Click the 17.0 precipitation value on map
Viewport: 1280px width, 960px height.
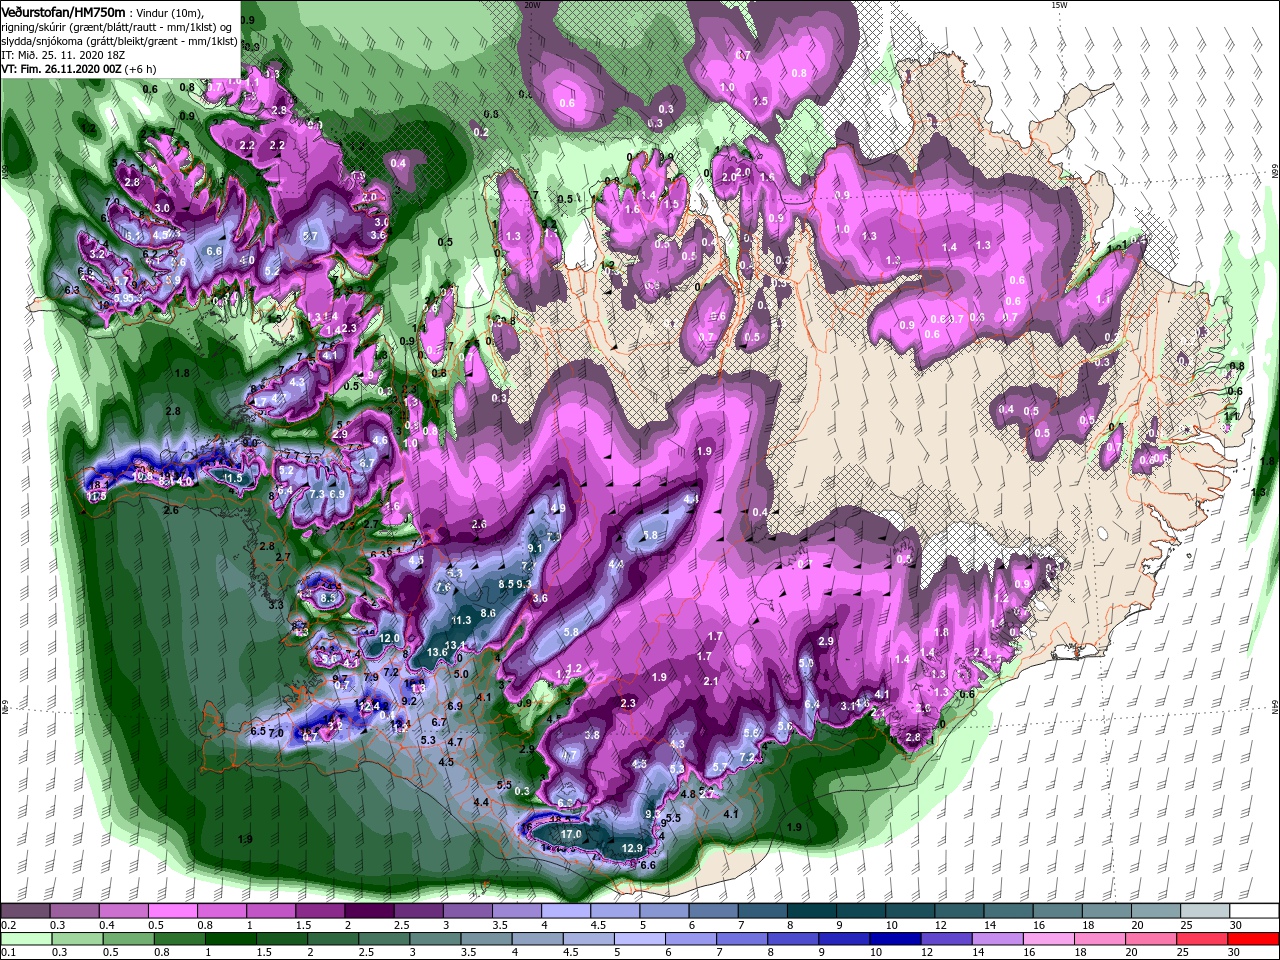point(571,834)
